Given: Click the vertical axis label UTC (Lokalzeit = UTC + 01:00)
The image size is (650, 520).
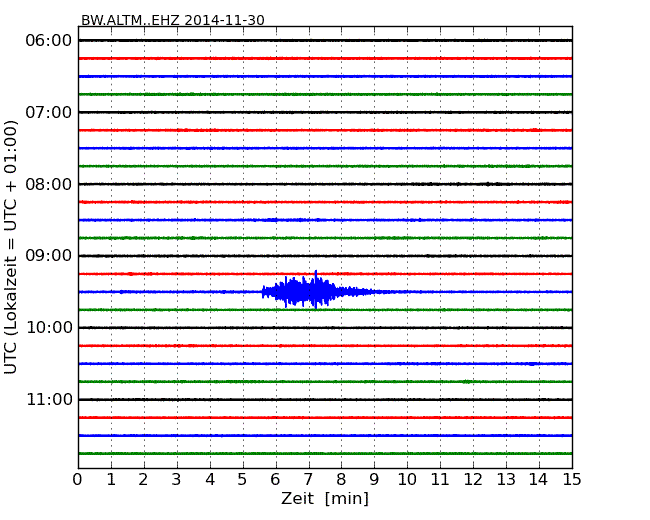Looking at the screenshot, I should click(11, 247).
